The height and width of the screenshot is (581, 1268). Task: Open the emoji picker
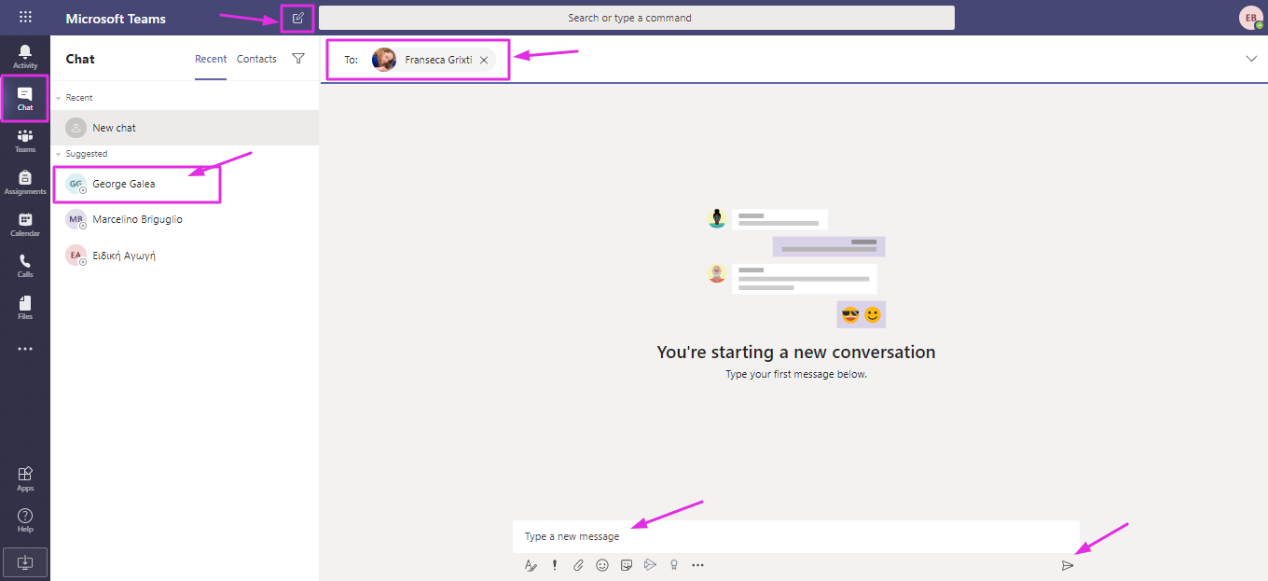pyautogui.click(x=602, y=565)
